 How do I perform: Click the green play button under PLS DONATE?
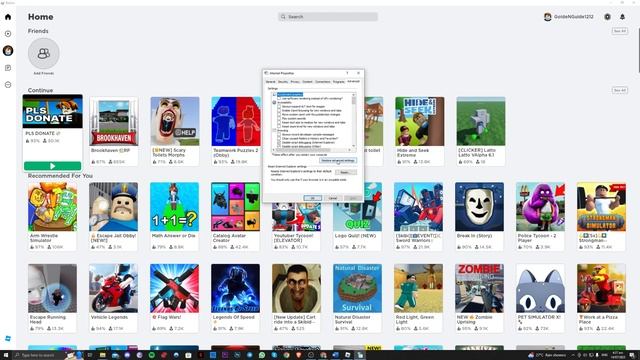point(52,166)
